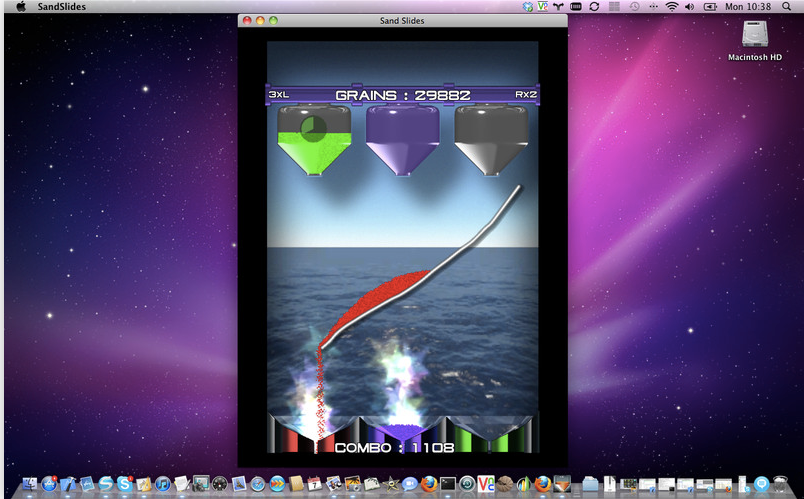The height and width of the screenshot is (499, 804).
Task: Click the purple sand hopper
Action: point(402,140)
